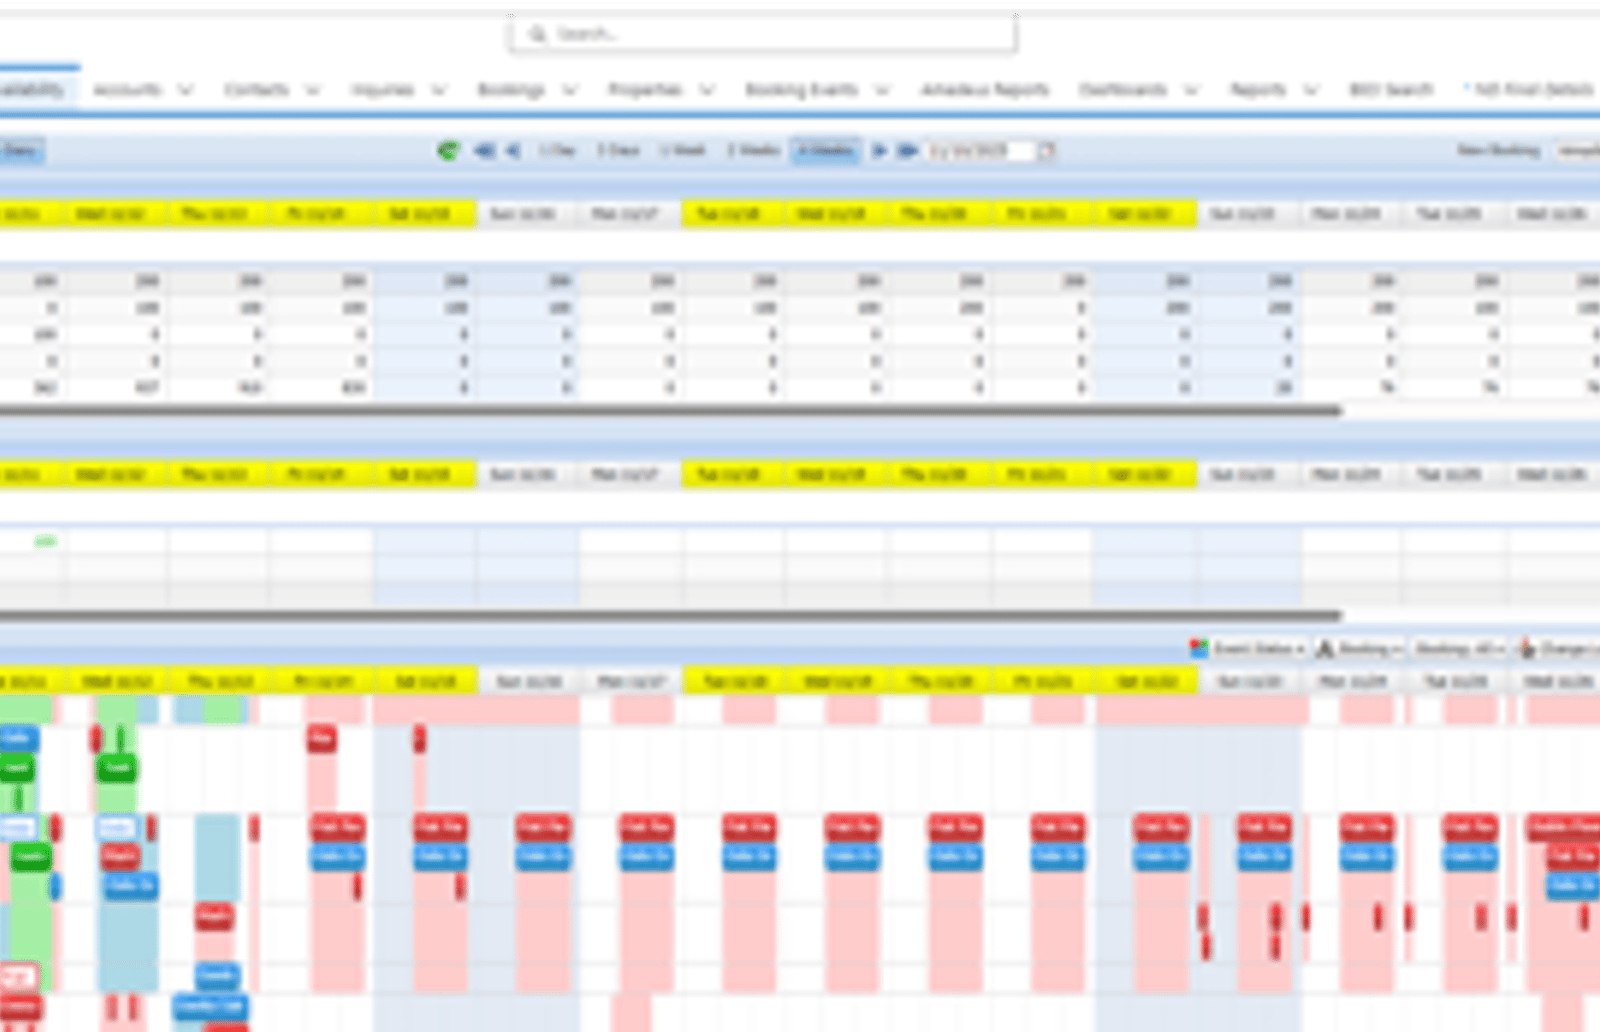Select the 4 Weeks view
Viewport: 1600px width, 1032px height.
[x=825, y=151]
